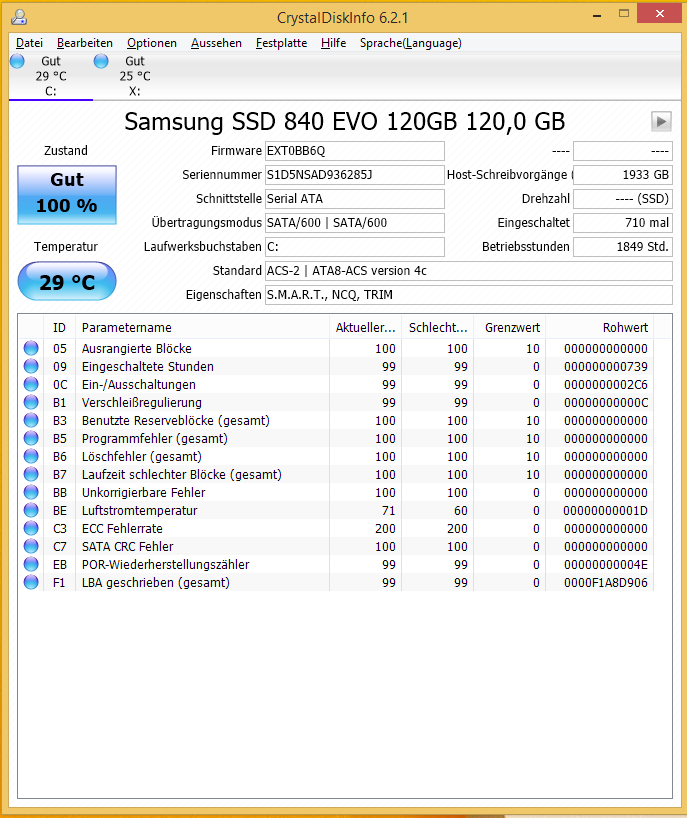Click the Eingeschaltet 710 mal value
The height and width of the screenshot is (818, 687).
coord(623,223)
